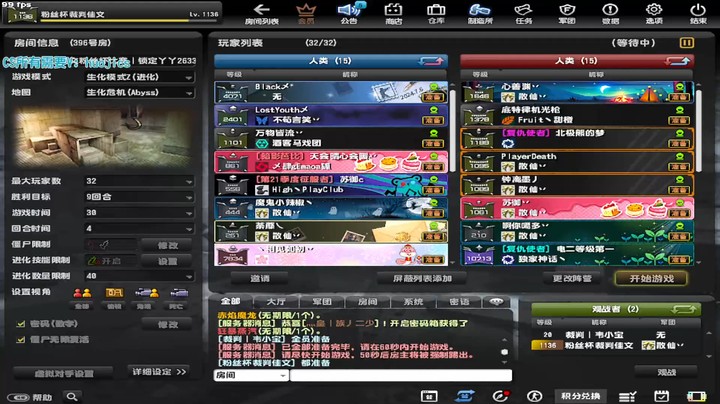Click the compass icon with red dot
The image size is (720, 404).
click(500, 396)
